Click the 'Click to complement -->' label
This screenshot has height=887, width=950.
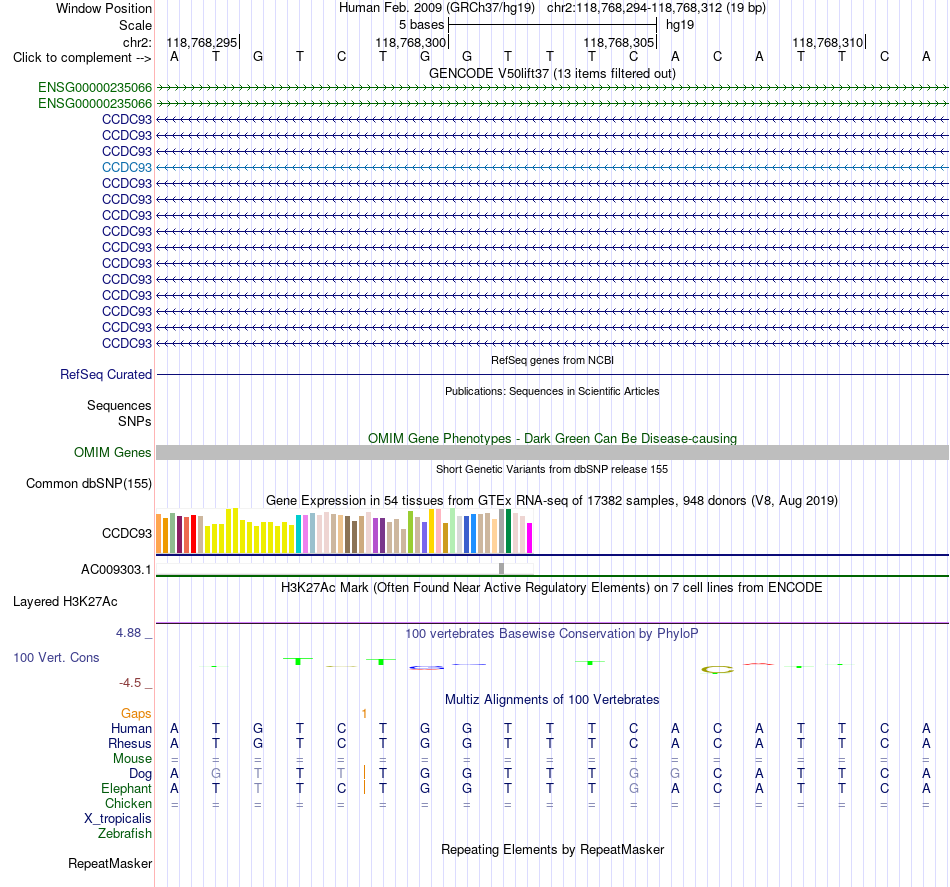[x=82, y=58]
